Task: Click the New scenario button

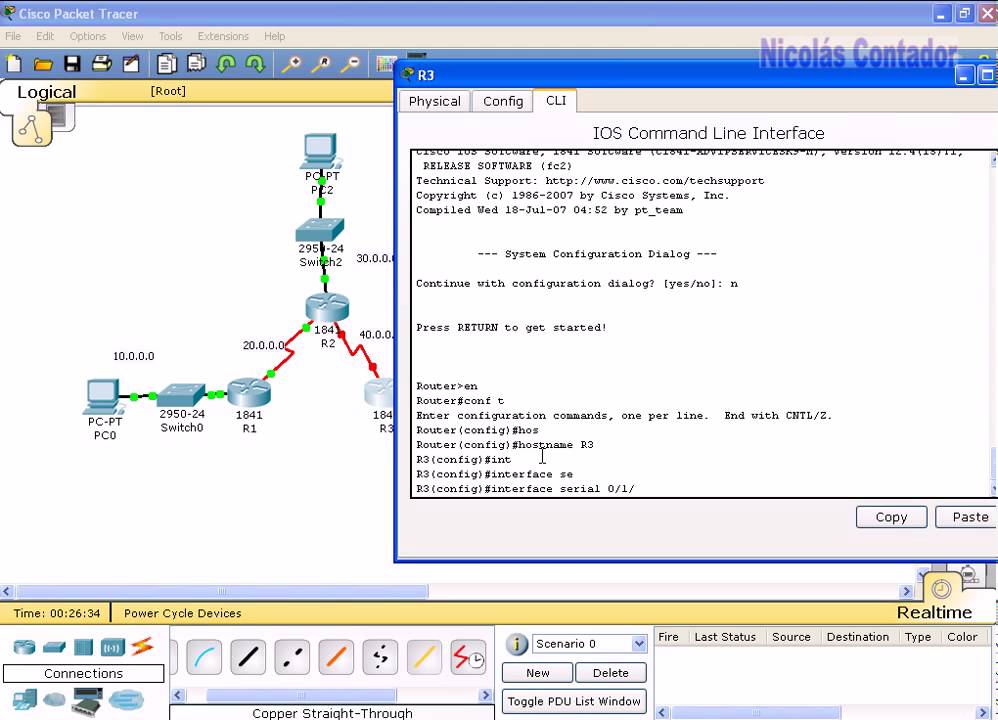Action: 538,673
